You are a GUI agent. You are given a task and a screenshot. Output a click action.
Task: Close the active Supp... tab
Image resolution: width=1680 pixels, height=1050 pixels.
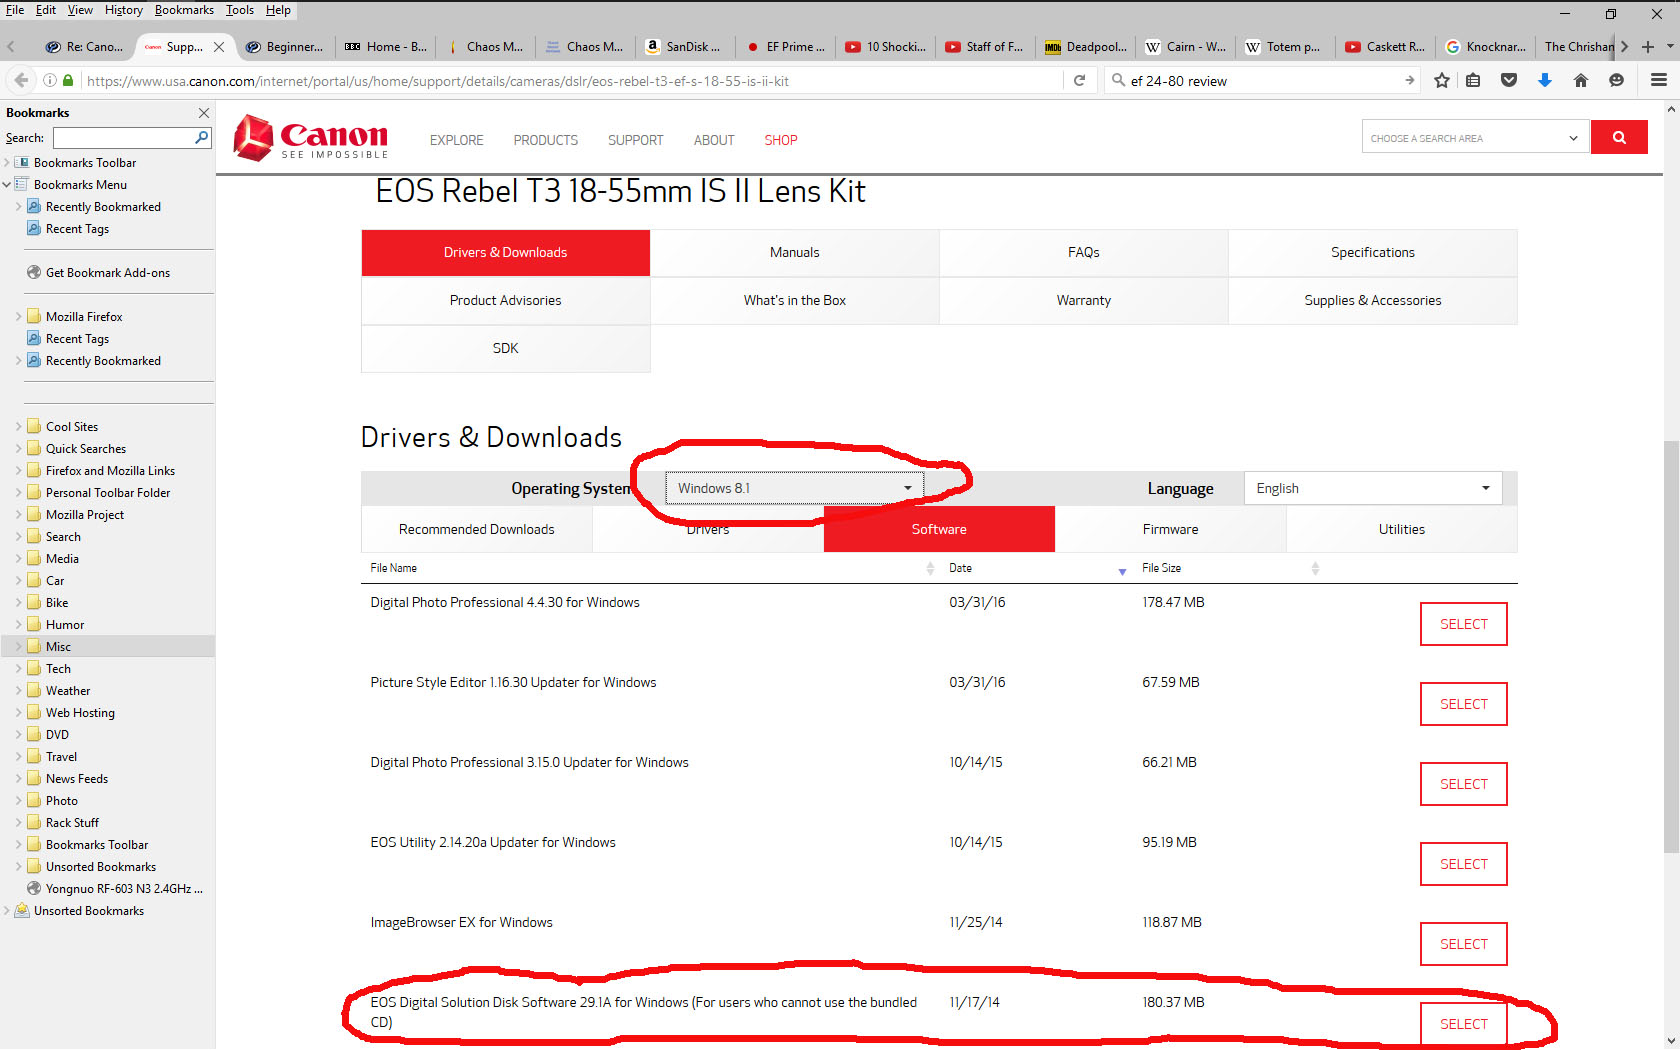click(219, 46)
